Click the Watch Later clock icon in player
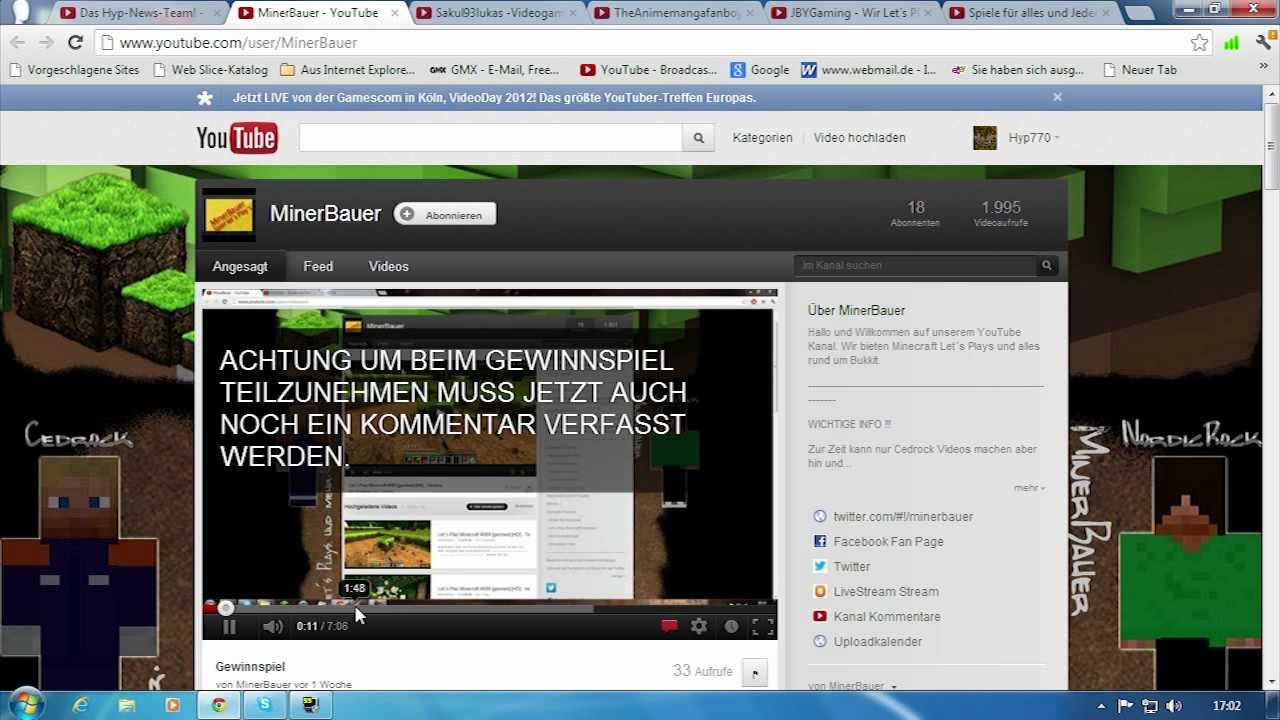The image size is (1280, 720). (731, 627)
